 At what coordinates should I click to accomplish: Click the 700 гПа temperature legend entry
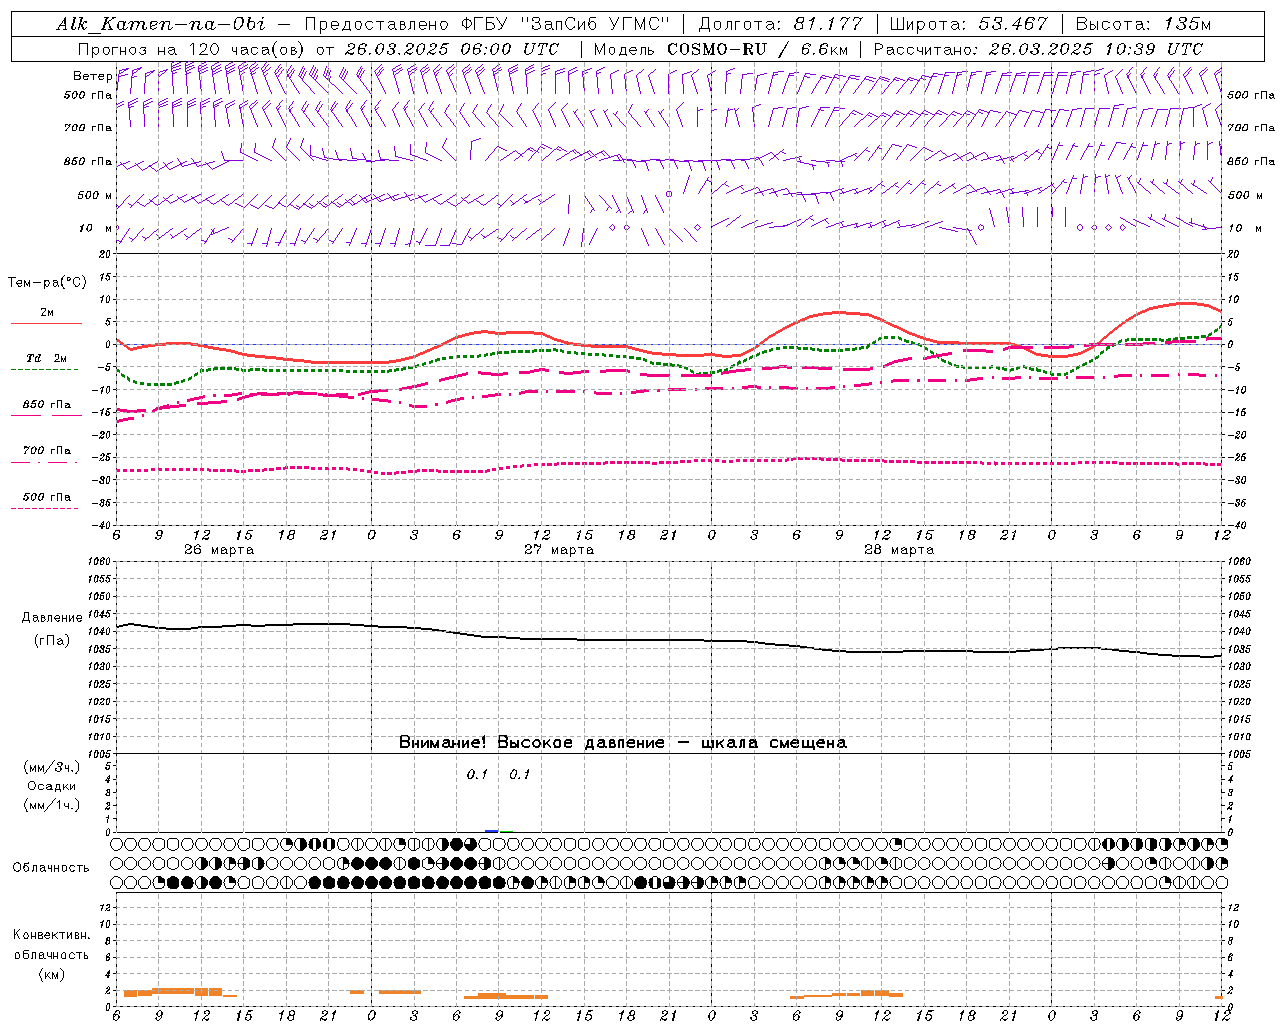pyautogui.click(x=47, y=451)
